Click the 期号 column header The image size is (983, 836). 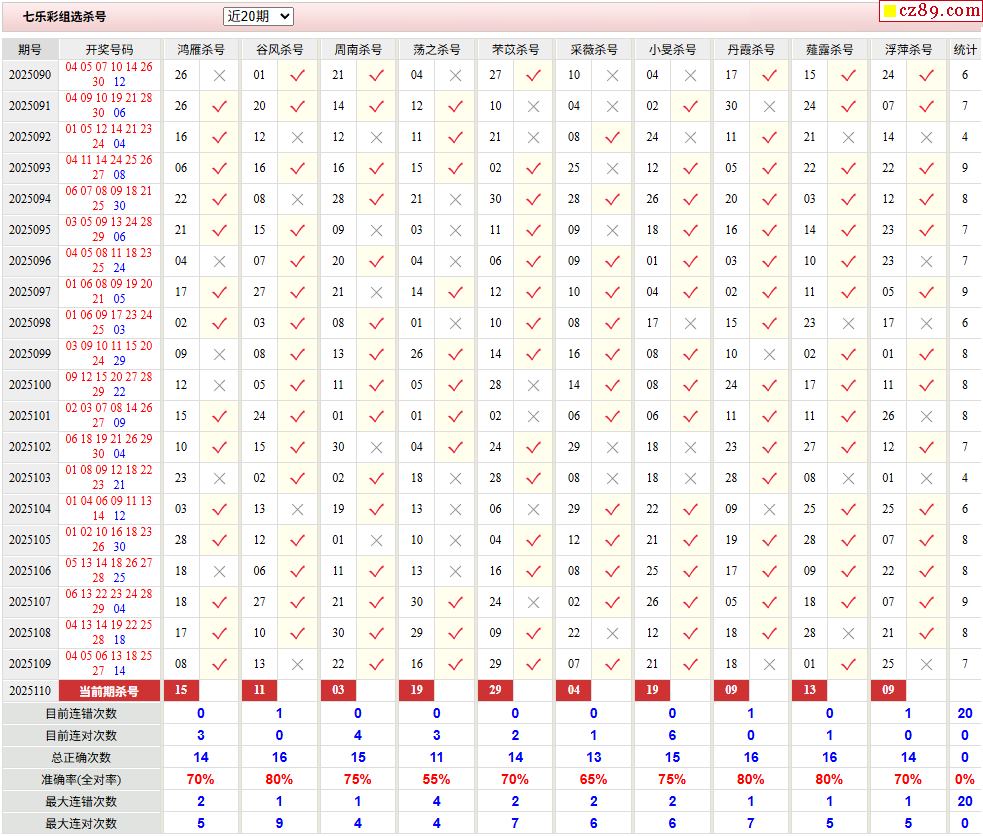tap(30, 50)
